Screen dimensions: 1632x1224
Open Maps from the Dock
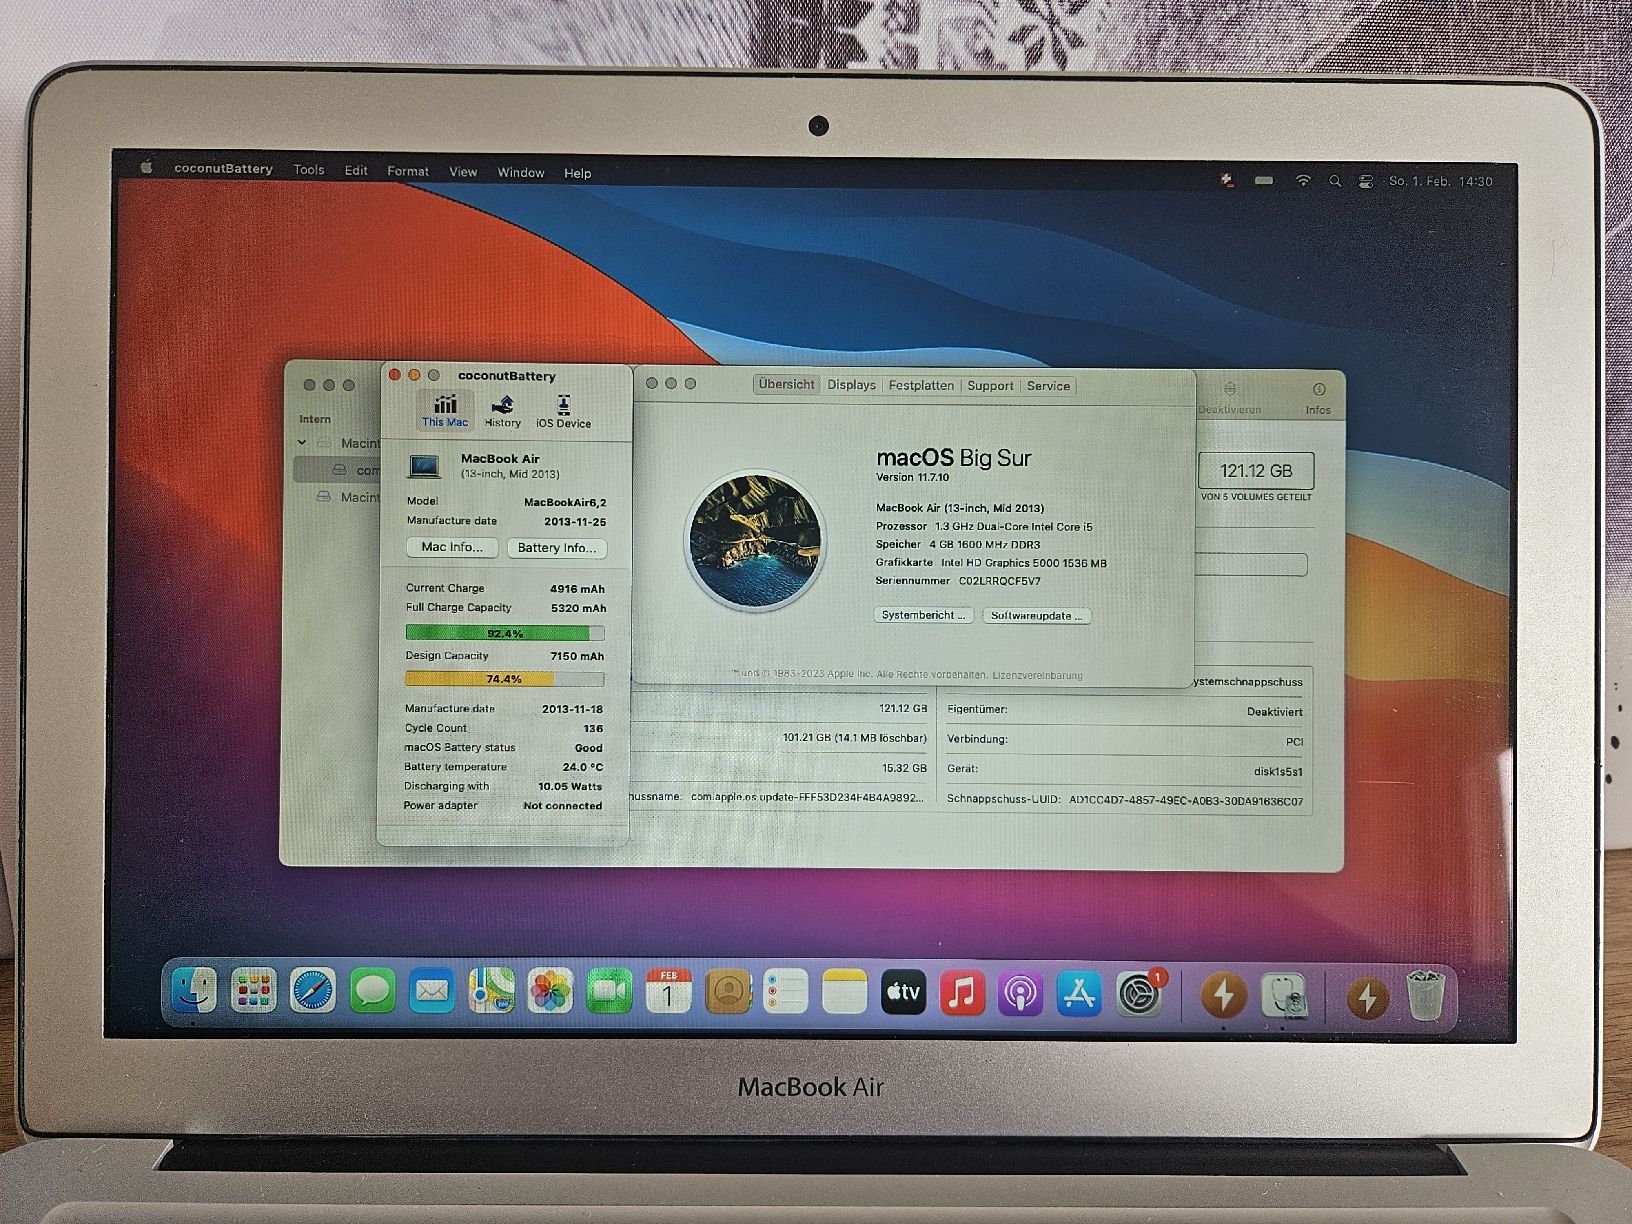pyautogui.click(x=491, y=992)
